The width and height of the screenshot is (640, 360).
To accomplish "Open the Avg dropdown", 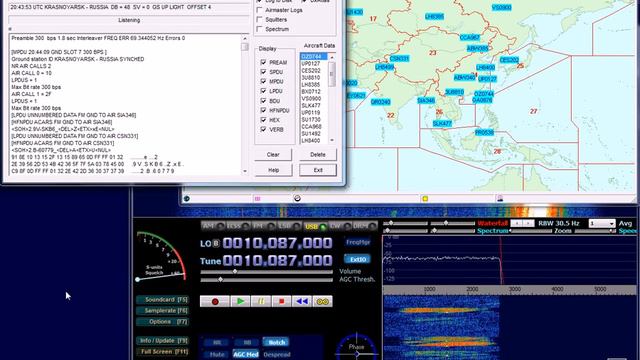I will click(x=602, y=223).
